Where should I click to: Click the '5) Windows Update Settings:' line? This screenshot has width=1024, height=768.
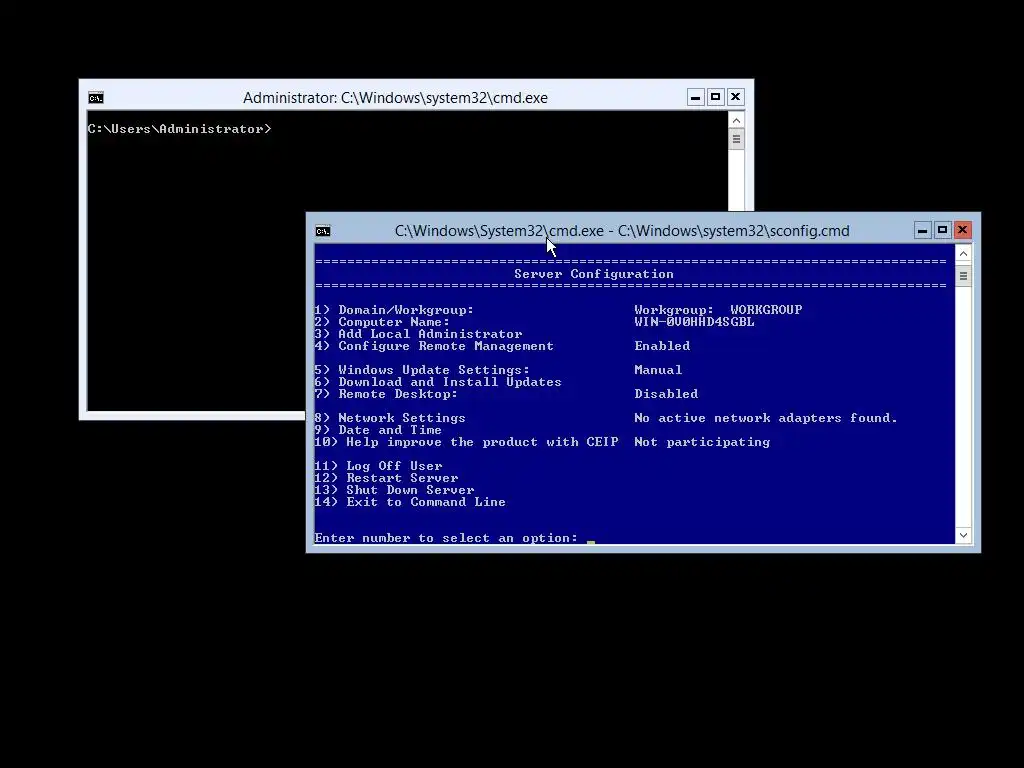(x=422, y=370)
